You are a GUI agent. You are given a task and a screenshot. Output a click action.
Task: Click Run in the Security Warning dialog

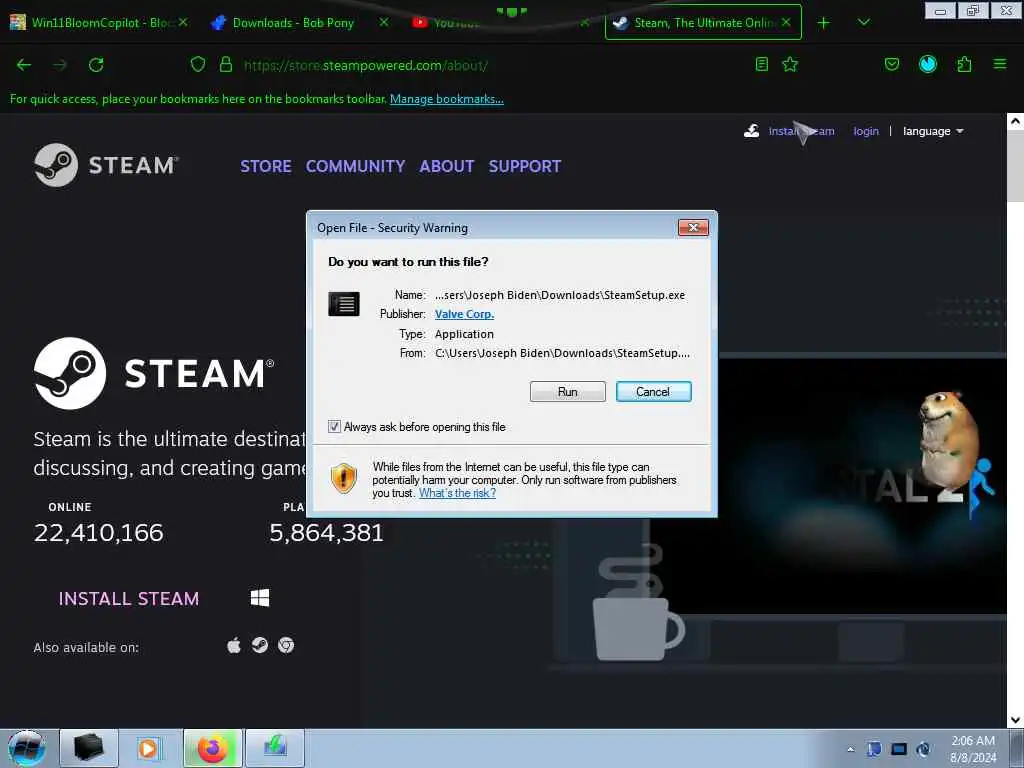[x=568, y=392]
